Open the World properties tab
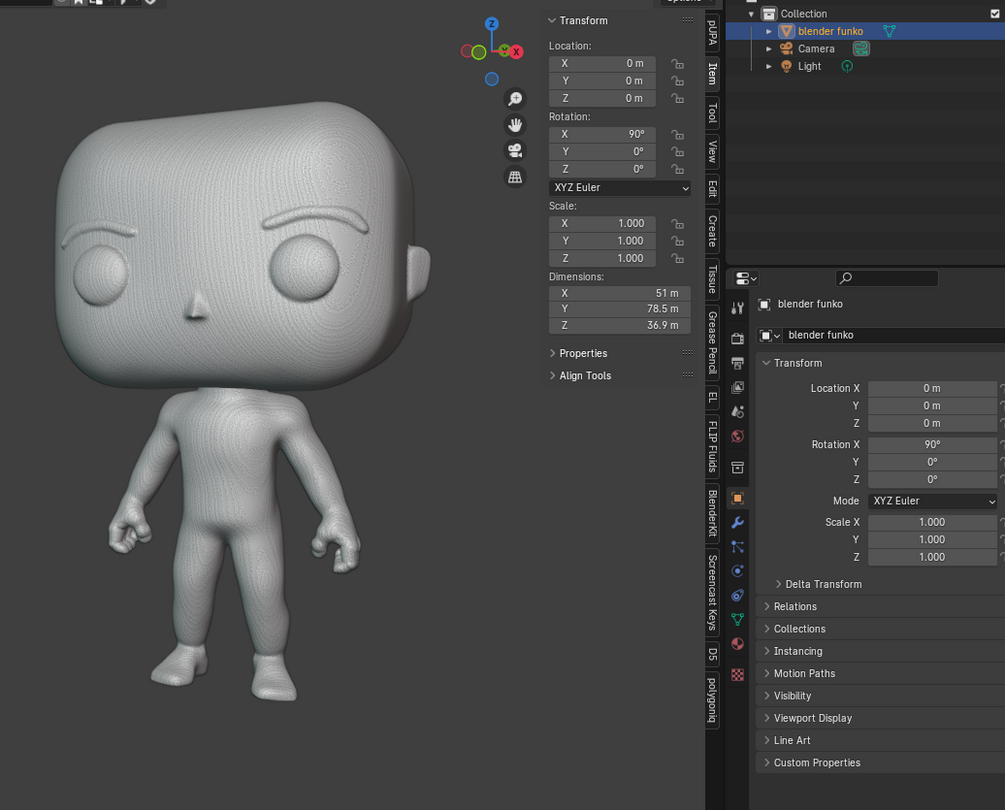The height and width of the screenshot is (810, 1005). [738, 436]
